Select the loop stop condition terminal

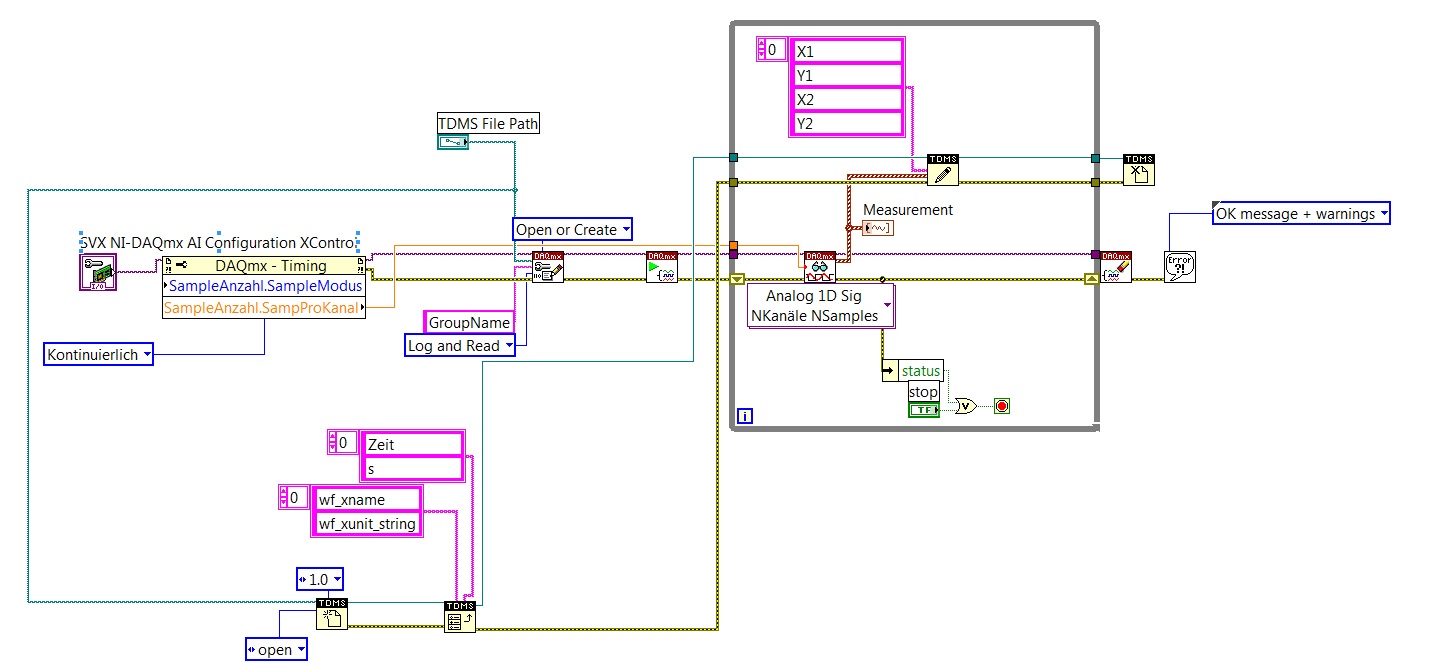coord(1002,405)
